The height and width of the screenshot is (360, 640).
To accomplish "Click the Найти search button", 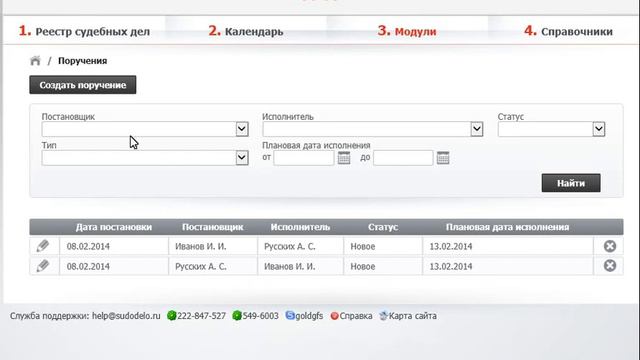I will [x=571, y=183].
